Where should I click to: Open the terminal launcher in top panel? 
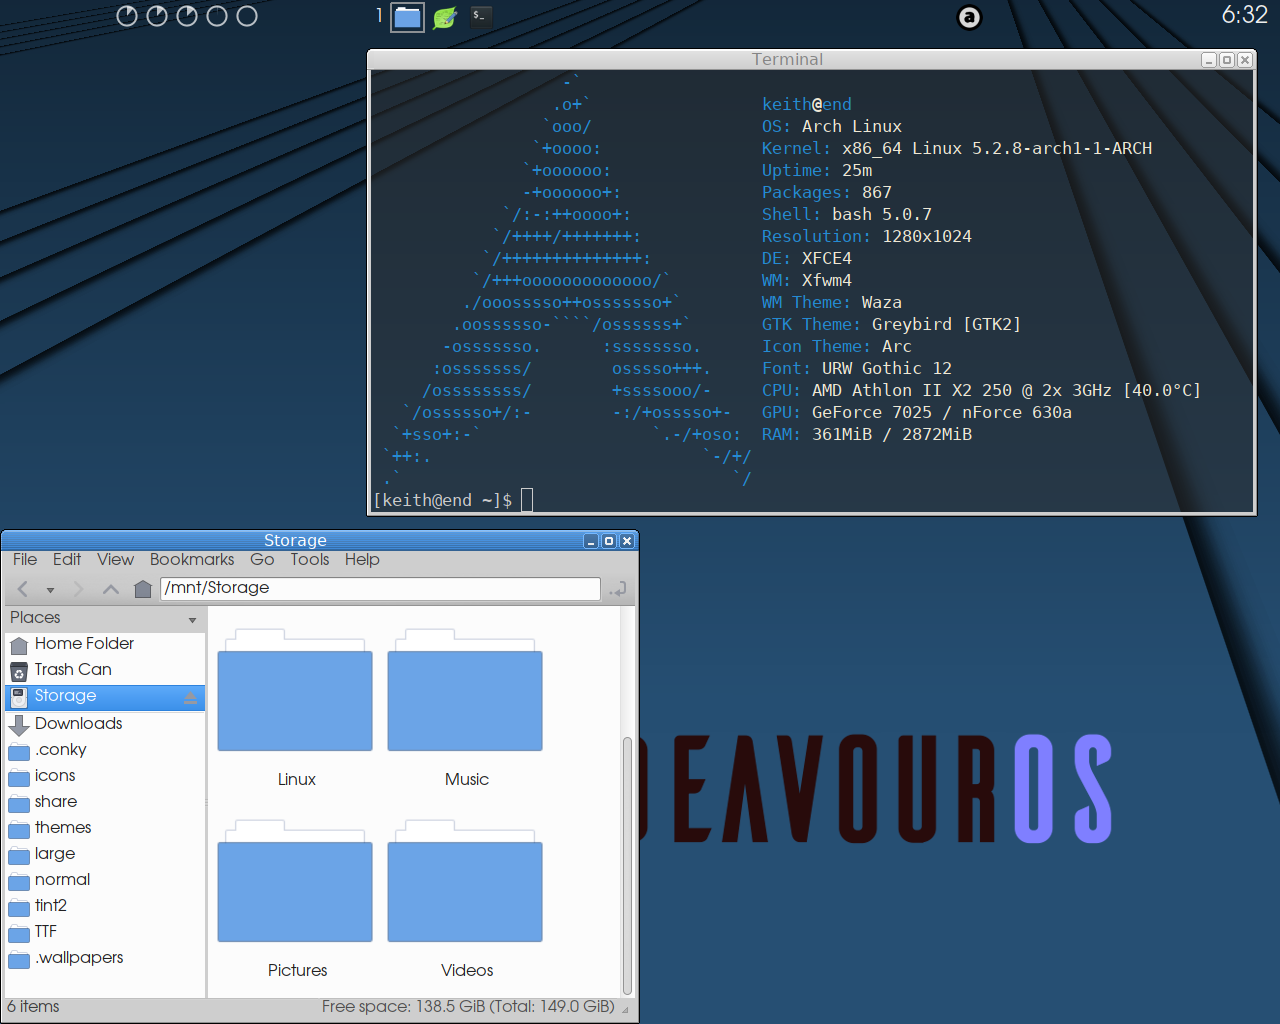(x=480, y=16)
